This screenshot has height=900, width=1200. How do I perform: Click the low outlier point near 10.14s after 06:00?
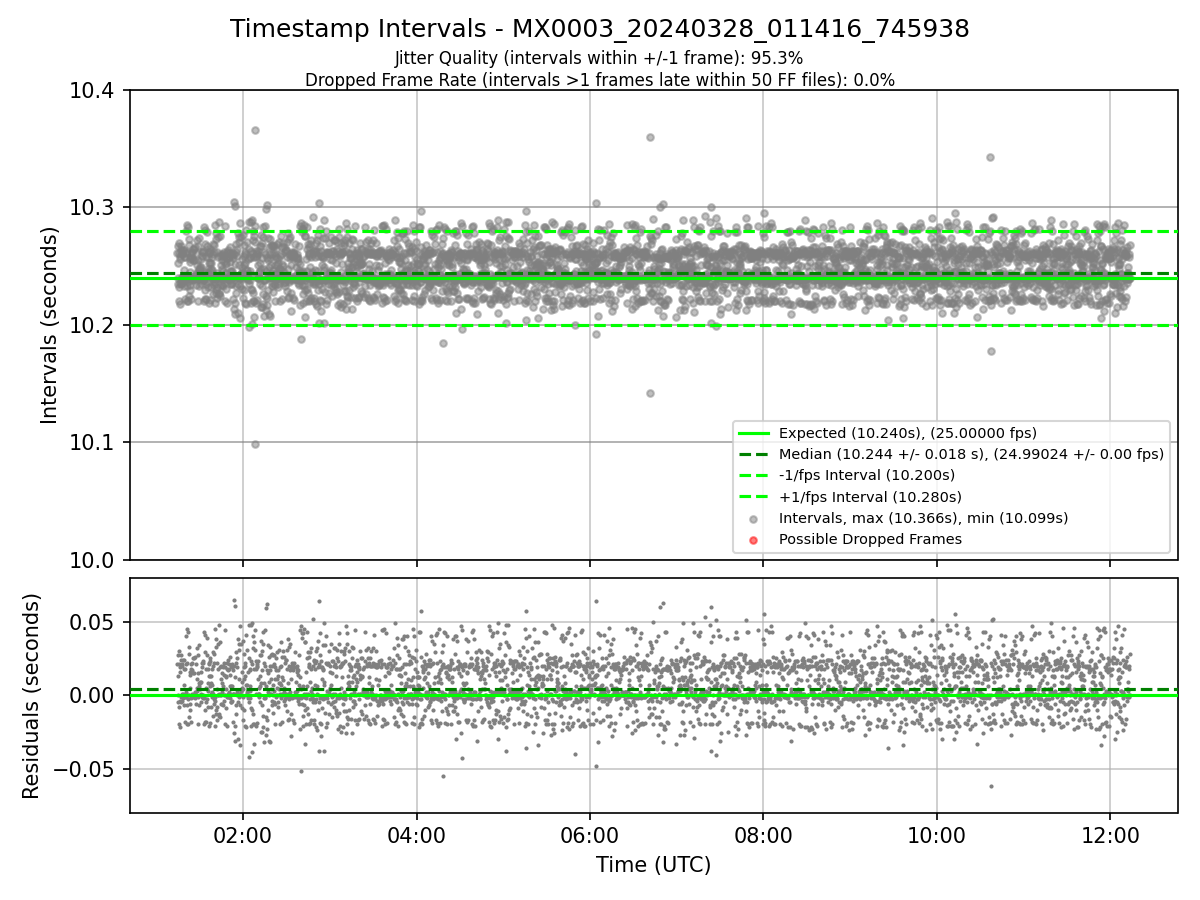tap(650, 393)
